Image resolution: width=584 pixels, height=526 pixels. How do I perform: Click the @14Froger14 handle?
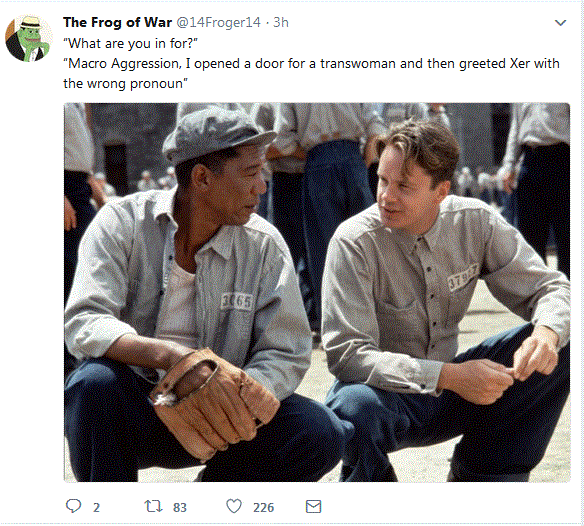pos(218,22)
